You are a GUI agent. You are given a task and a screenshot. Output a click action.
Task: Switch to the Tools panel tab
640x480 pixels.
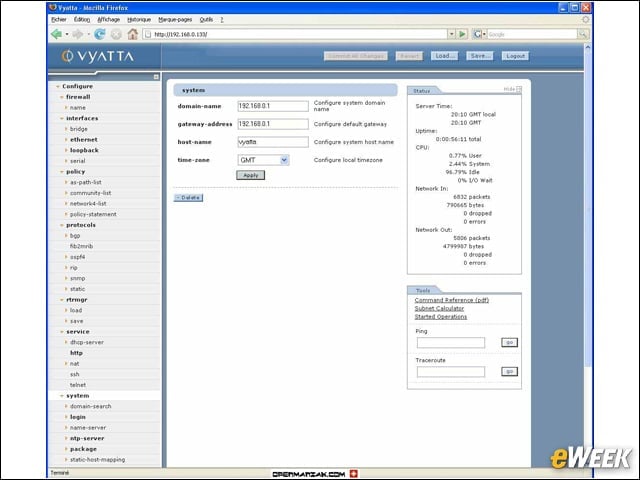click(423, 290)
